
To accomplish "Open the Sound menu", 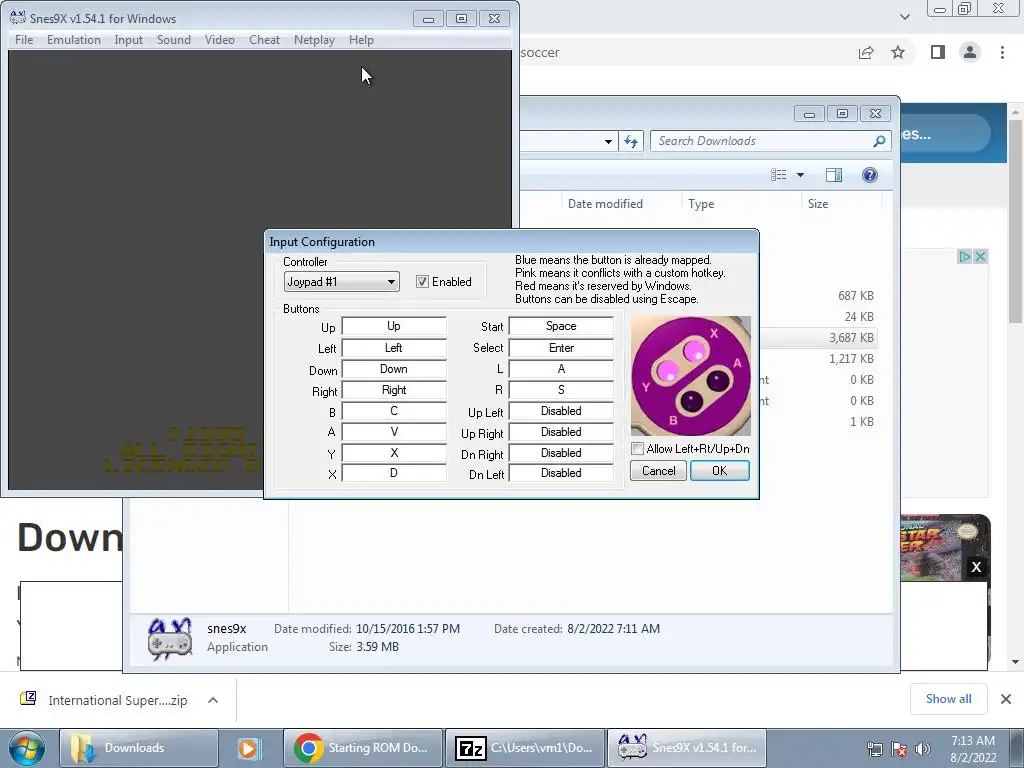I will (174, 40).
